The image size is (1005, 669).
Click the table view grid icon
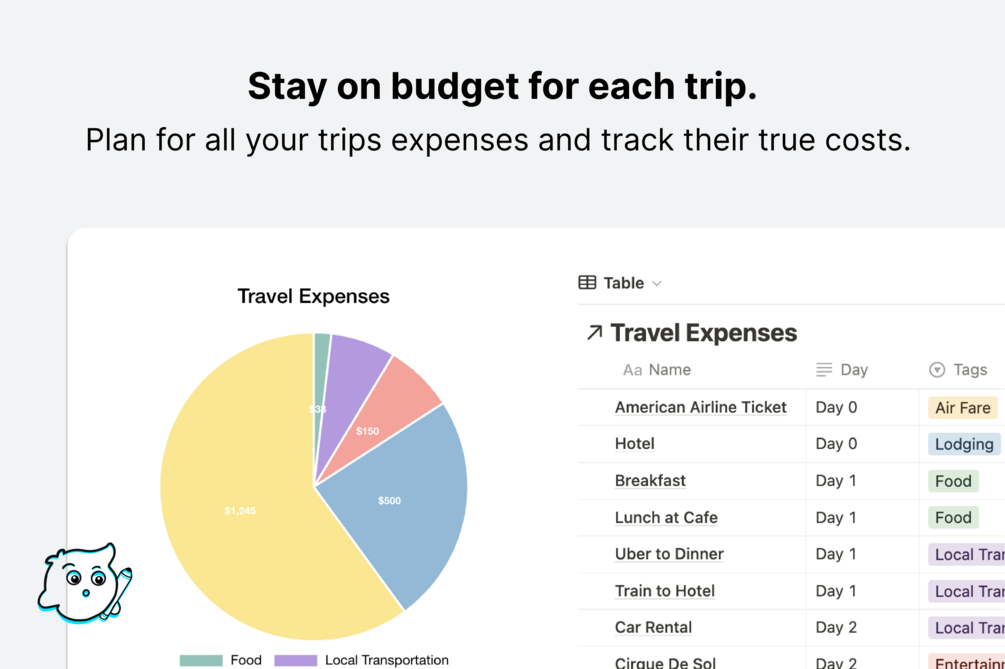pyautogui.click(x=587, y=283)
